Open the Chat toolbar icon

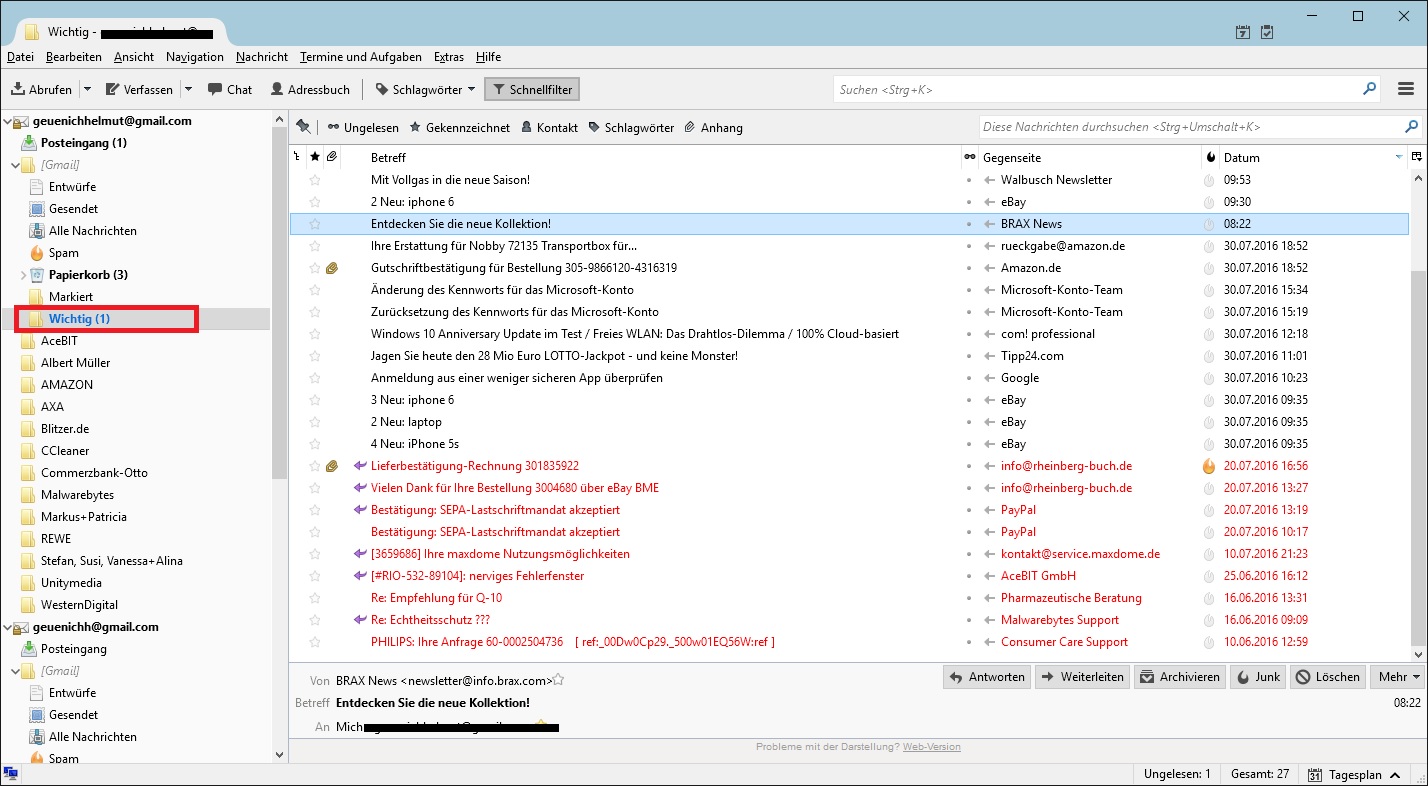(x=215, y=89)
